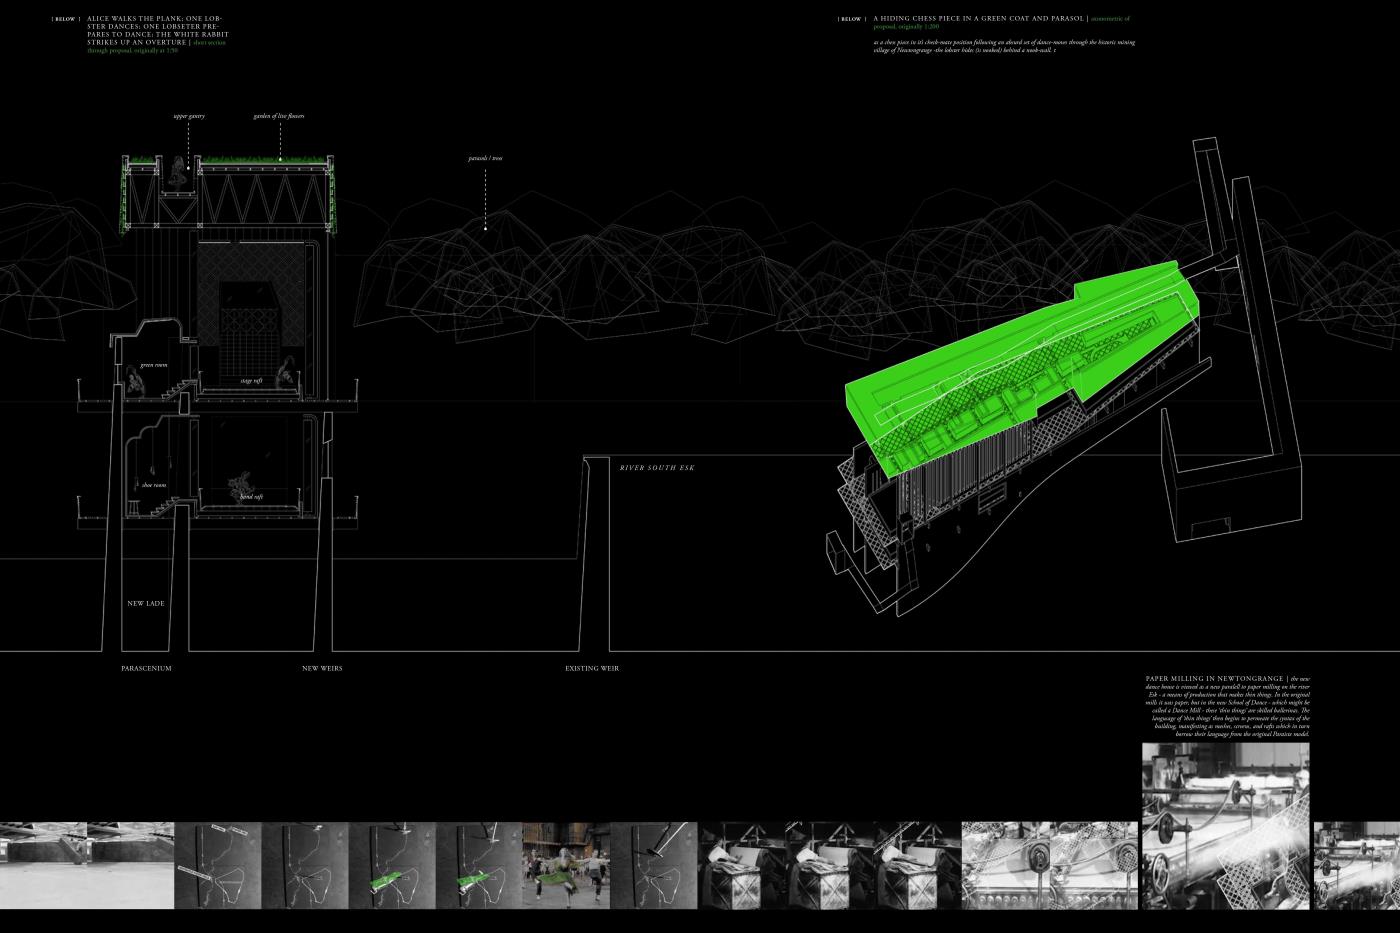Click the 'green room' label in section
This screenshot has width=1400, height=933.
pyautogui.click(x=153, y=365)
